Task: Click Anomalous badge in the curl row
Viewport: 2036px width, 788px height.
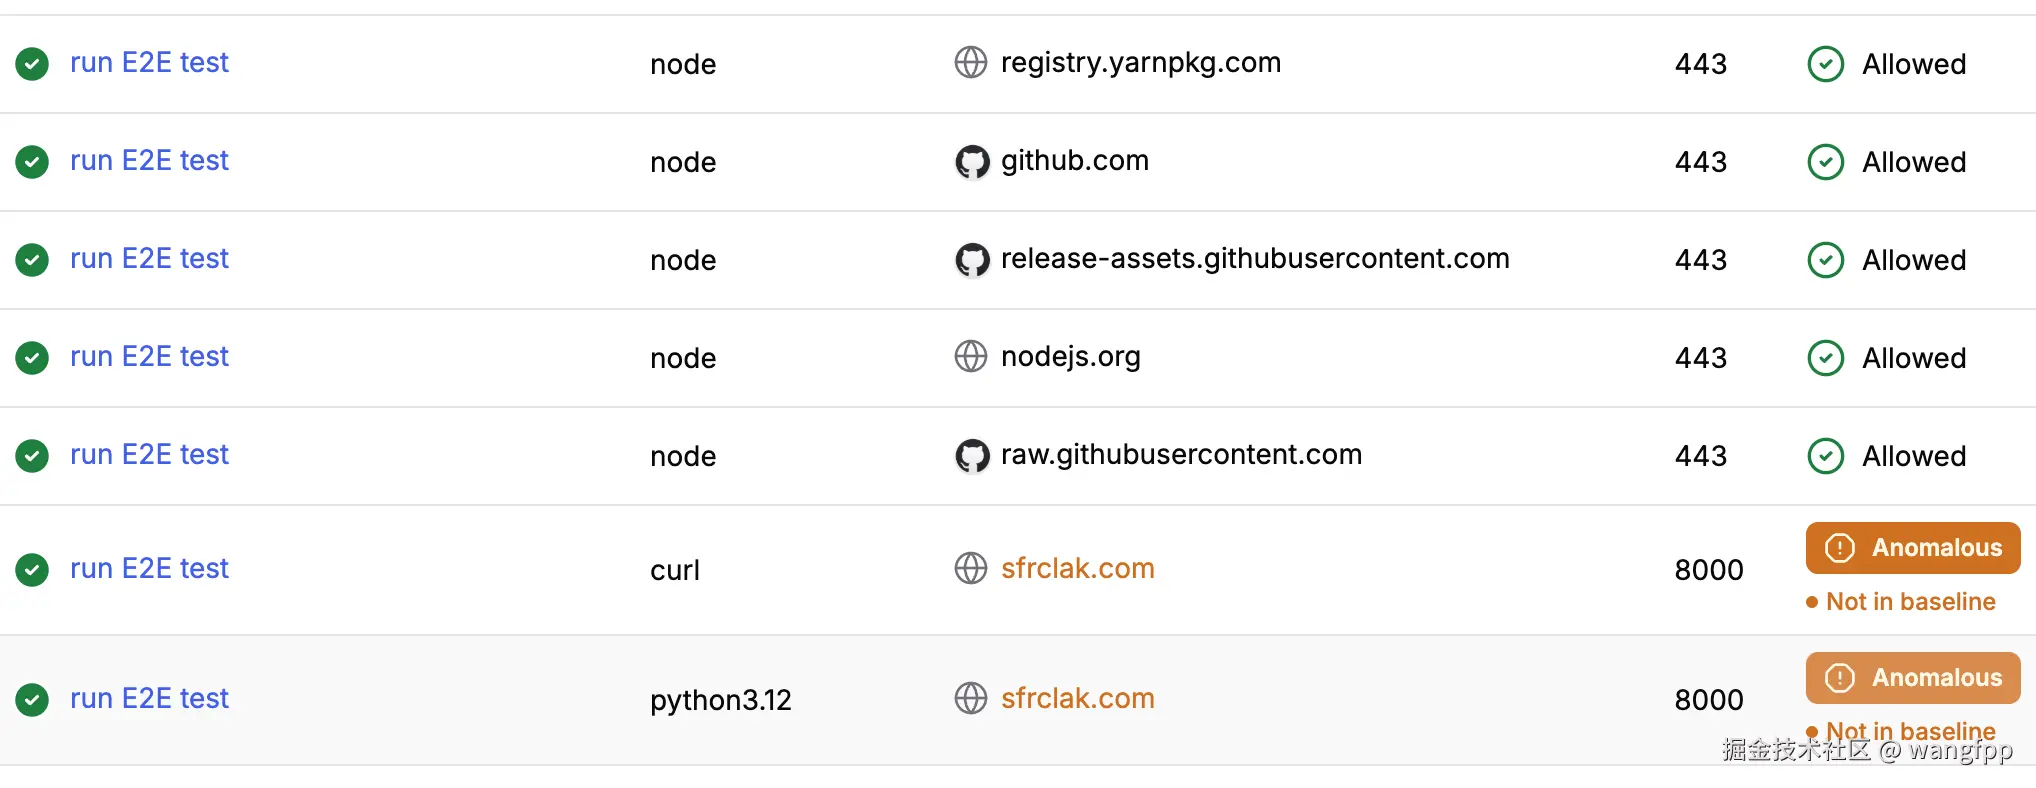Action: [1912, 548]
